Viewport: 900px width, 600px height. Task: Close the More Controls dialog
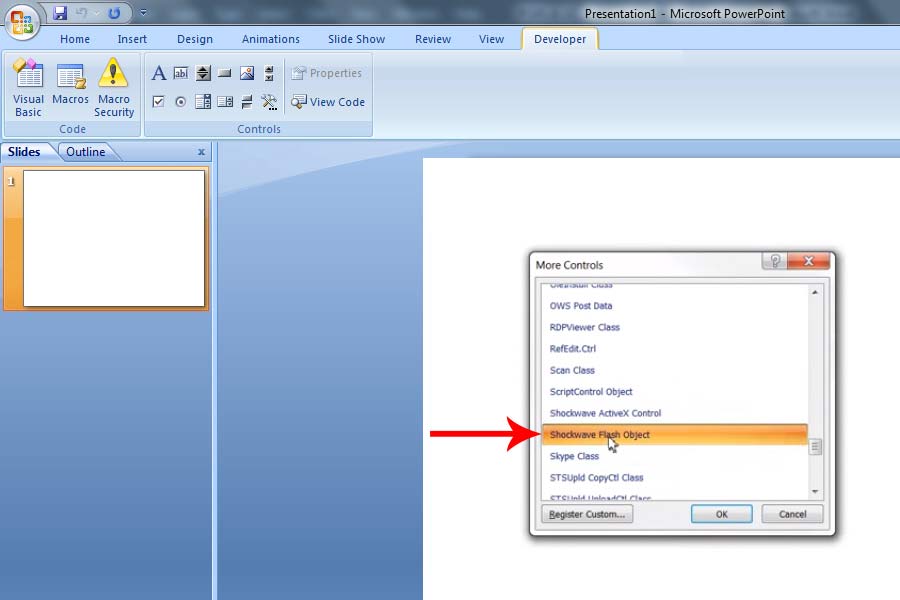[x=809, y=261]
